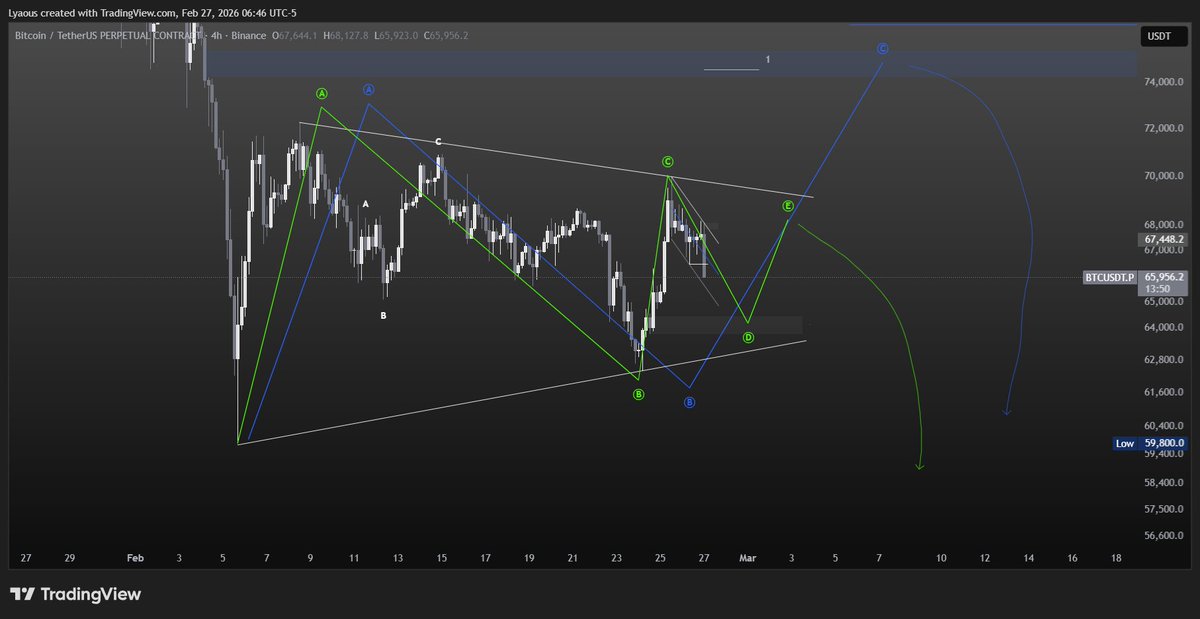Screen dimensions: 1200x619
Task: Click the current price label 65,956.2
Action: [x=1165, y=276]
